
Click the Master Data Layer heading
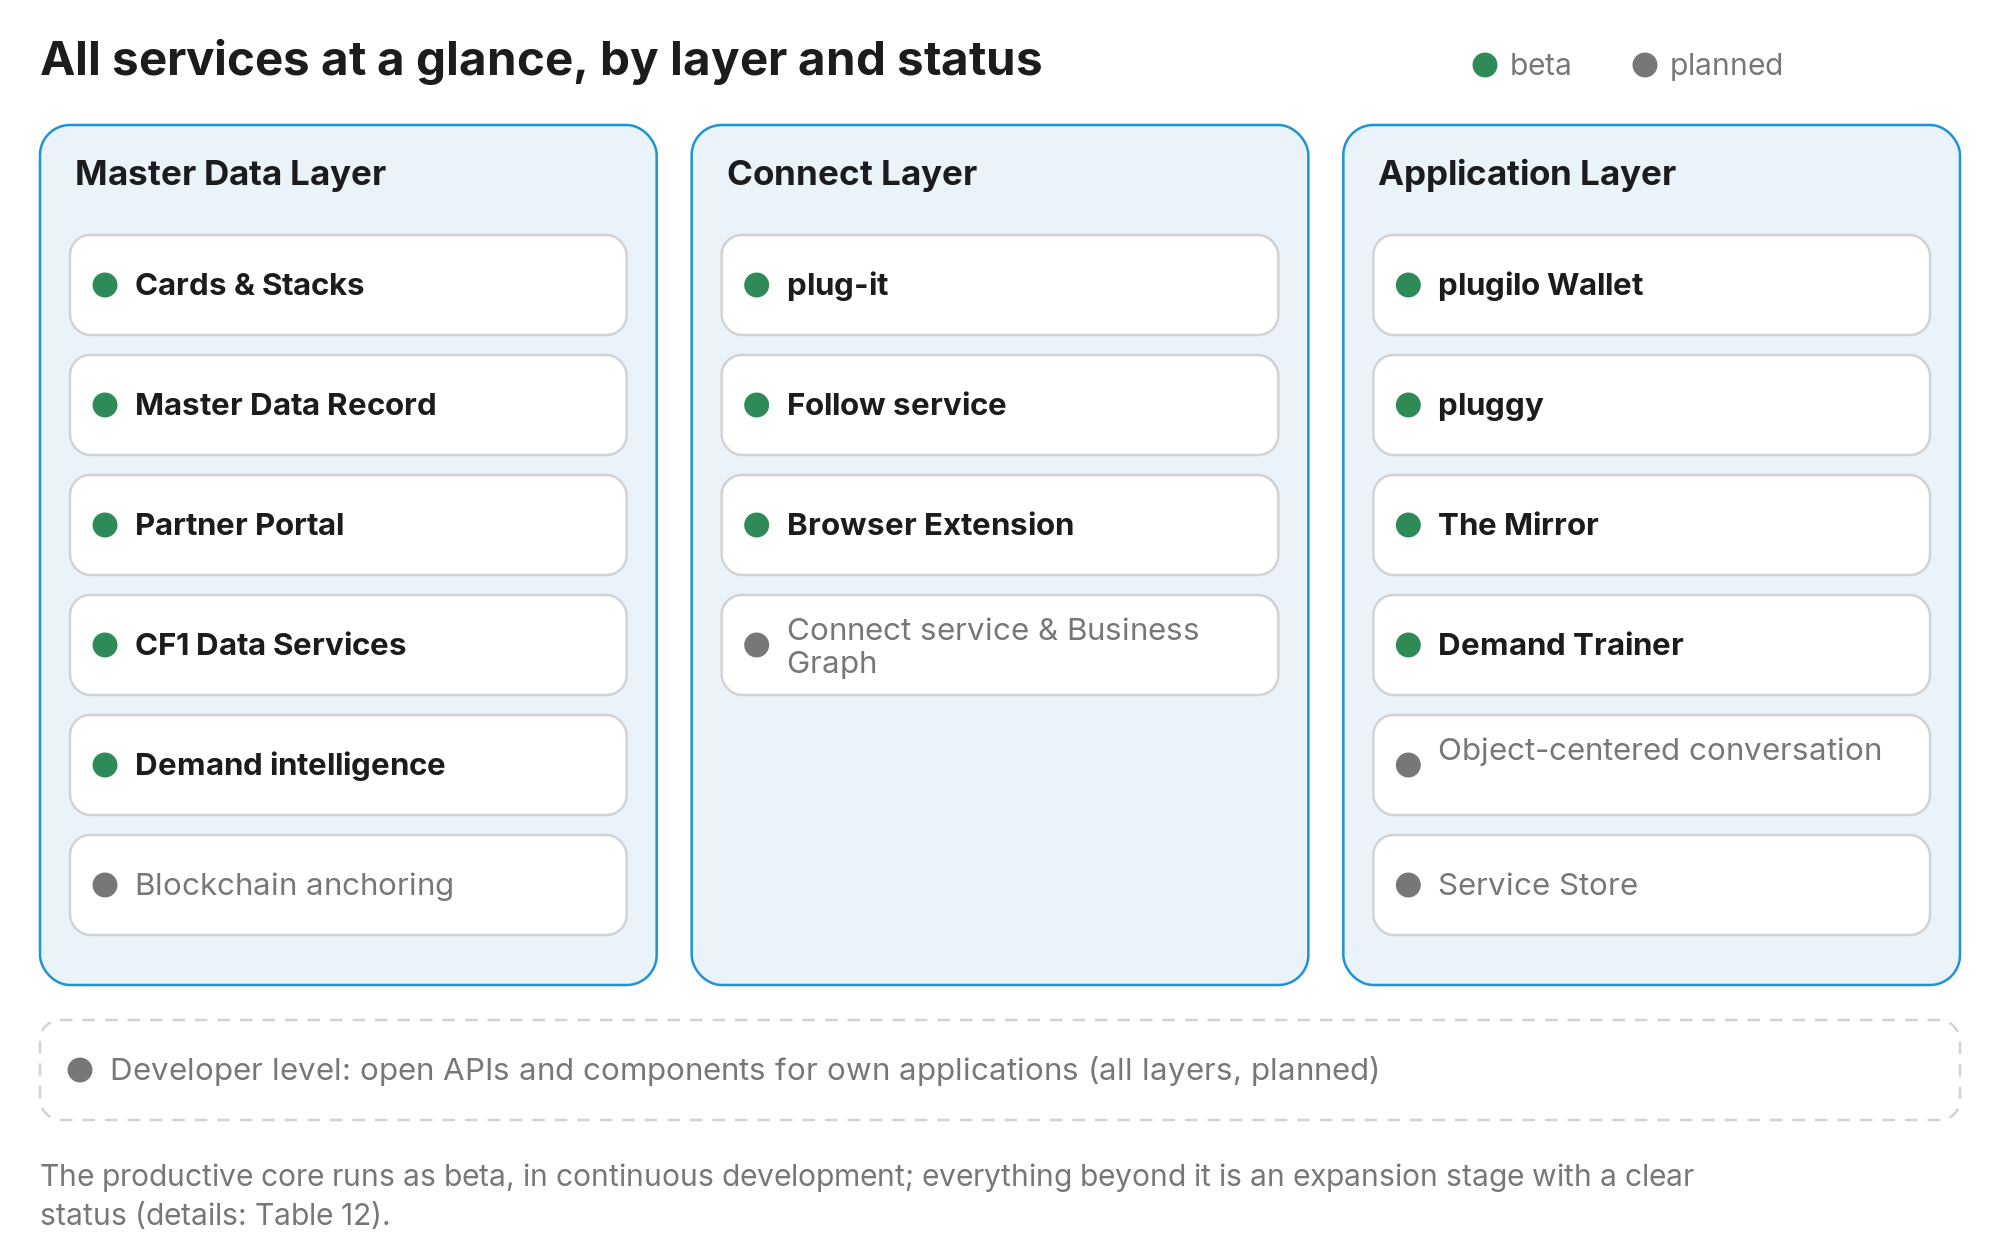tap(230, 174)
